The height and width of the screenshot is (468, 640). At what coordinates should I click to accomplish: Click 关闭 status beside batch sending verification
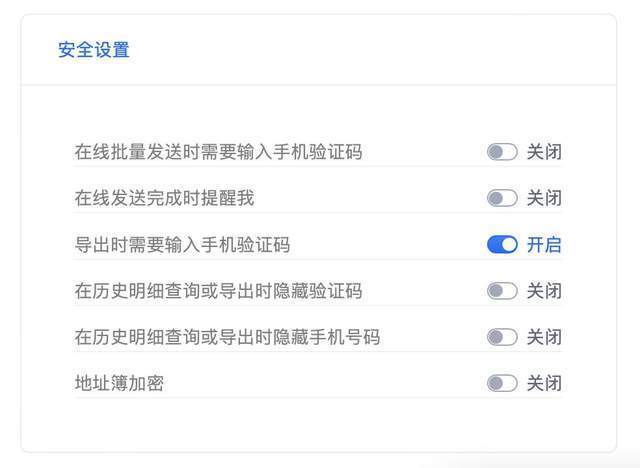[544, 152]
